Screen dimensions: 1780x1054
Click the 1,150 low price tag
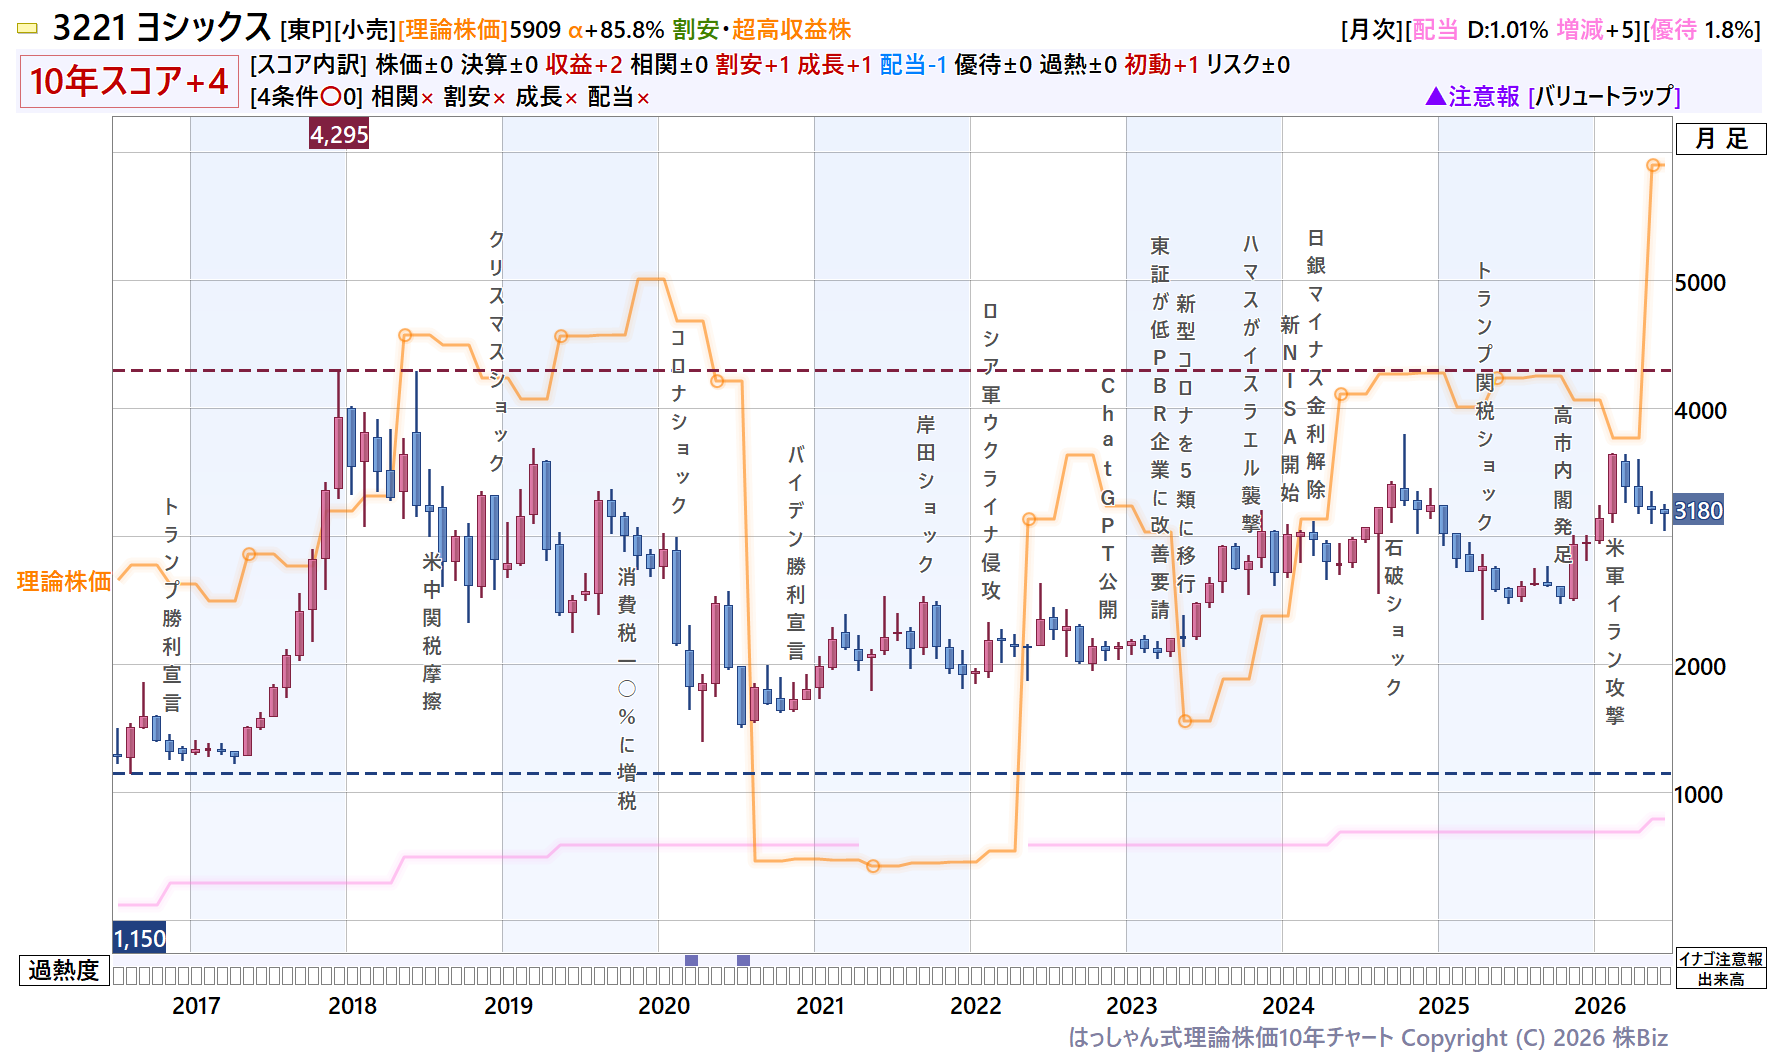(139, 938)
